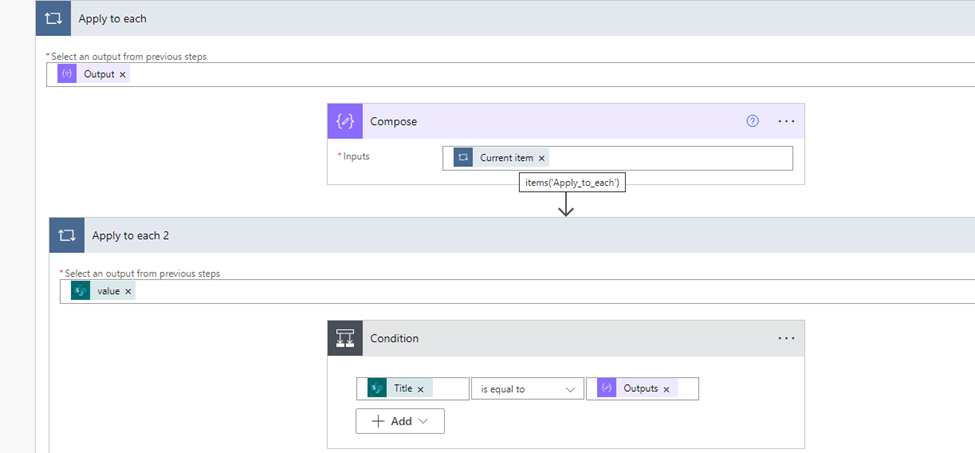
Task: Click the Current item token icon
Action: coord(462,158)
